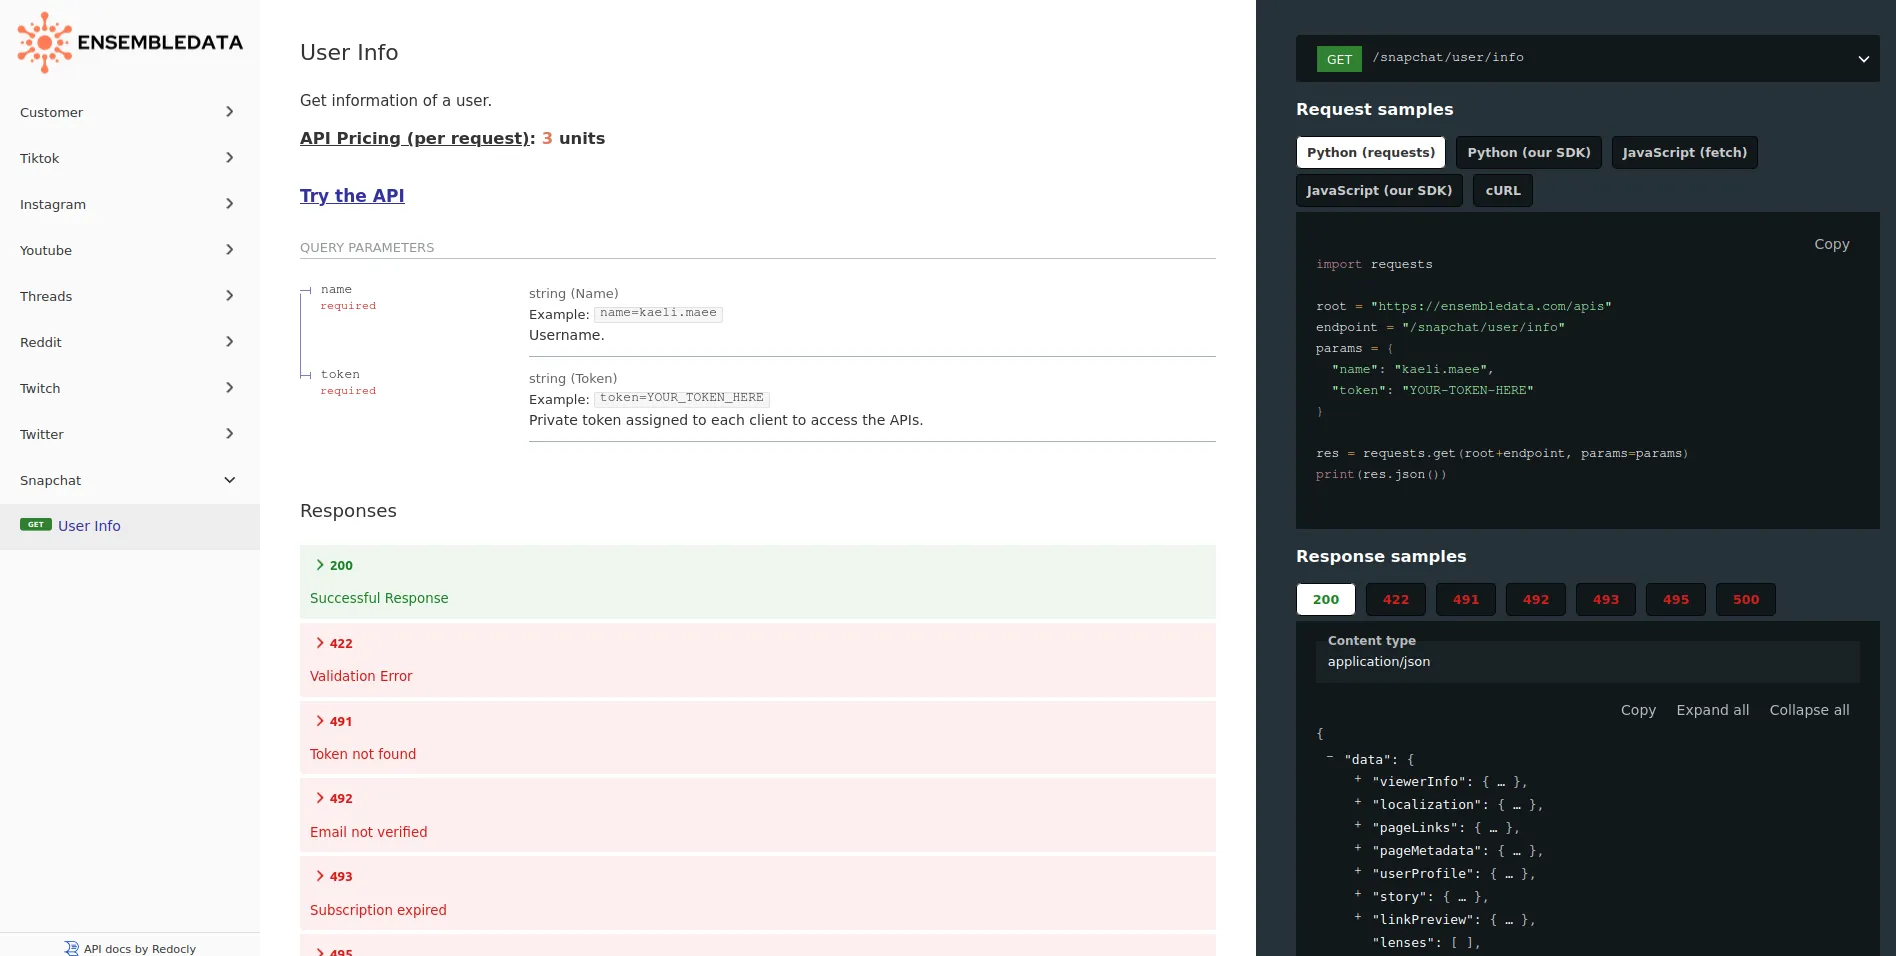The image size is (1896, 956).
Task: Switch to the cURL sample tab
Action: [1503, 190]
